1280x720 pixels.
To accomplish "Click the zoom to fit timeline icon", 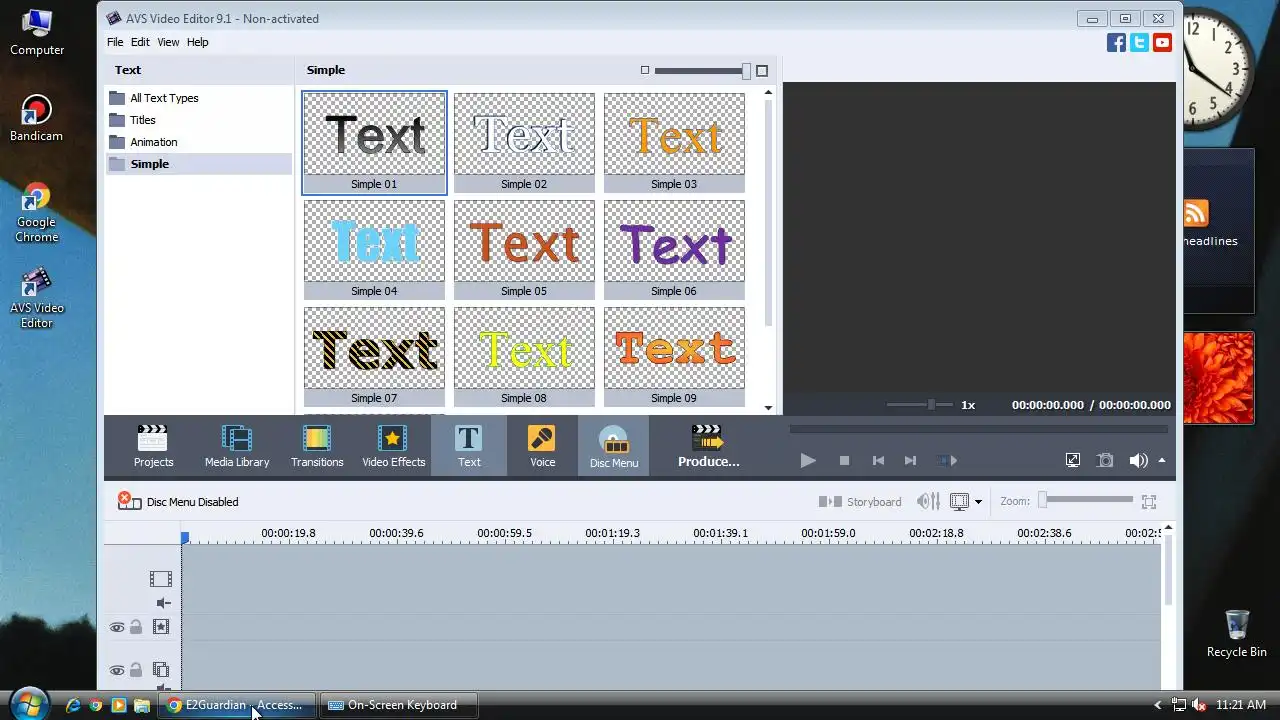I will (x=1149, y=501).
